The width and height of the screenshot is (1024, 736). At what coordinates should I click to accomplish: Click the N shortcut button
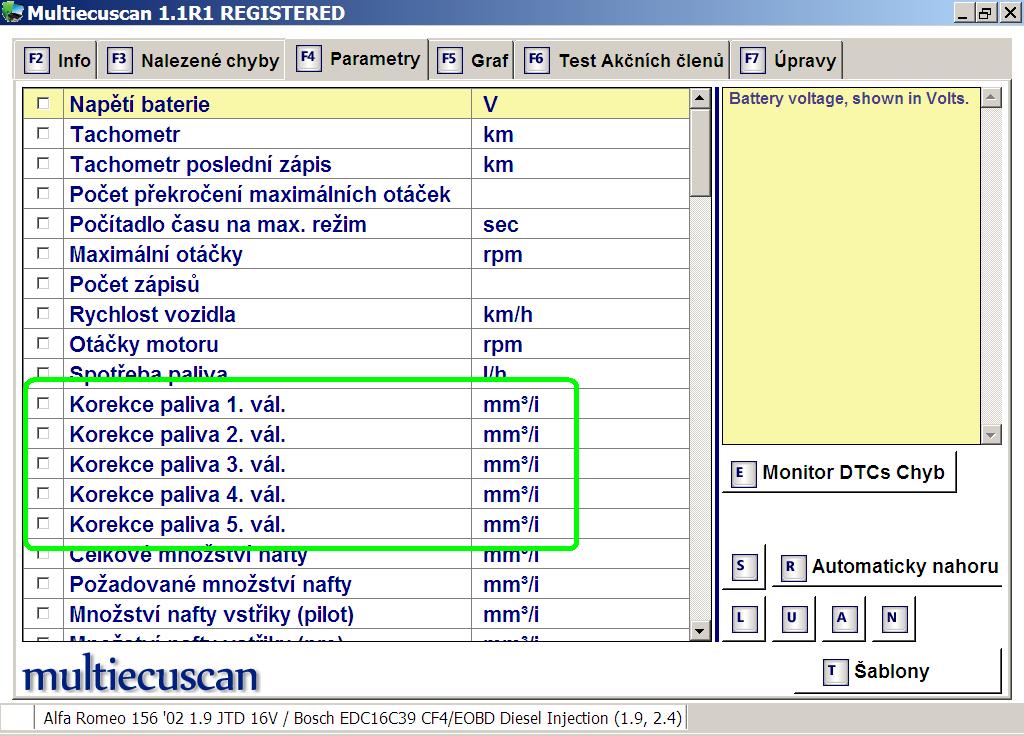pyautogui.click(x=892, y=619)
